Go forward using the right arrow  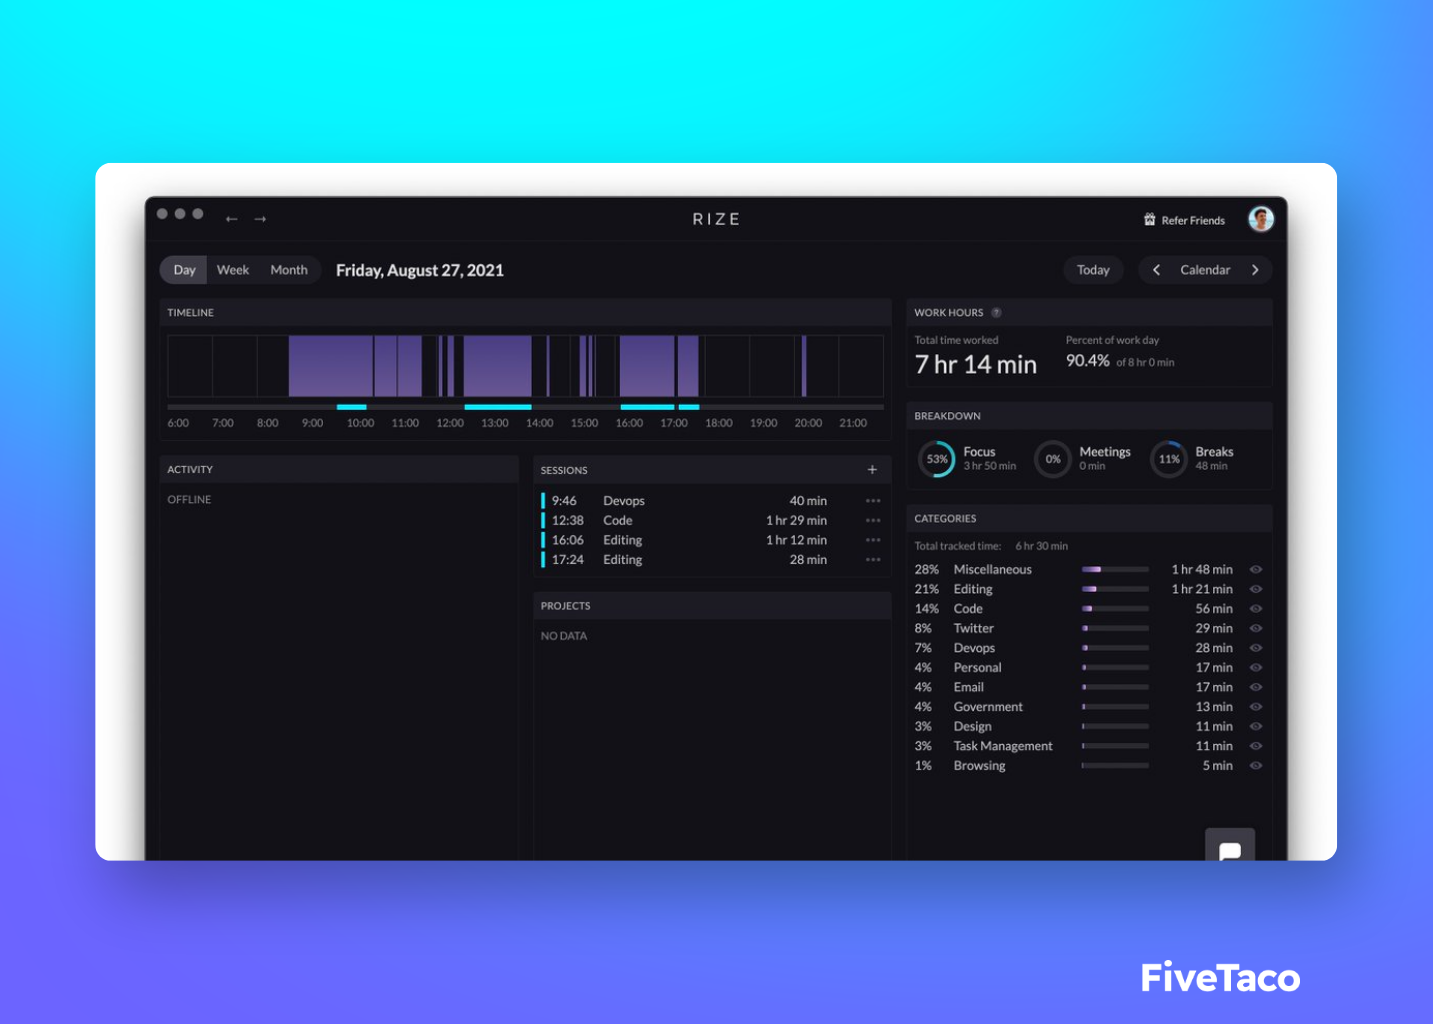260,219
